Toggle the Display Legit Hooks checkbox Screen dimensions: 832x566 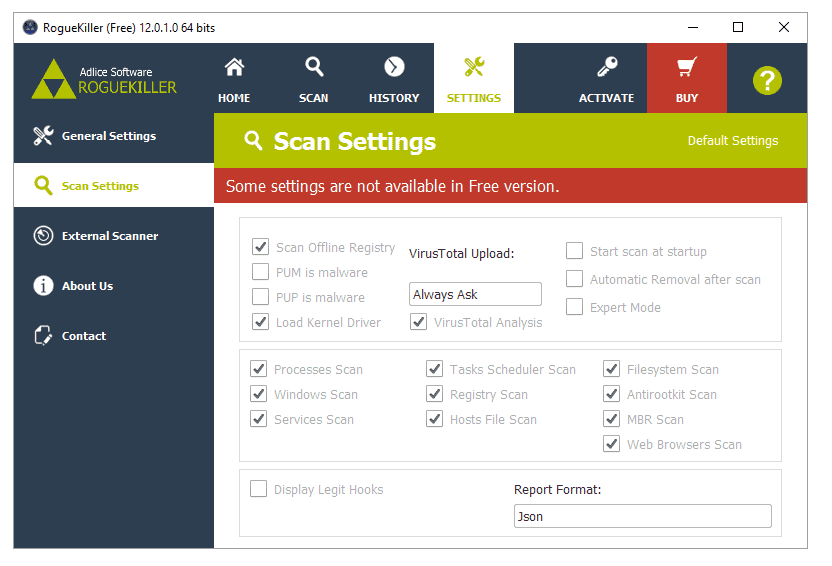[259, 489]
